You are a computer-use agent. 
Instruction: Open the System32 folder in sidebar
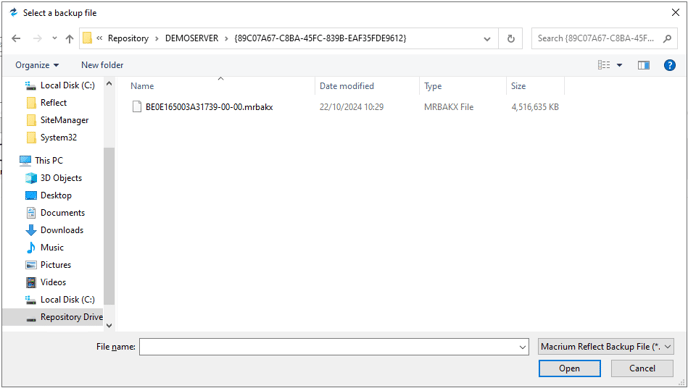(58, 137)
